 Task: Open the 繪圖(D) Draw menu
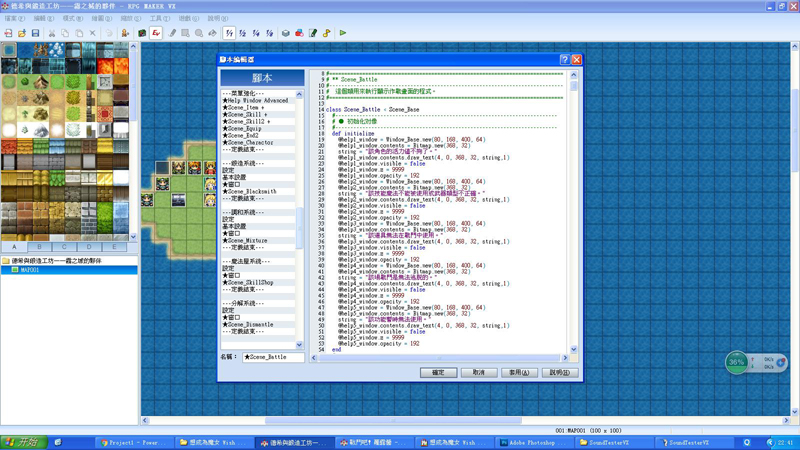point(102,18)
